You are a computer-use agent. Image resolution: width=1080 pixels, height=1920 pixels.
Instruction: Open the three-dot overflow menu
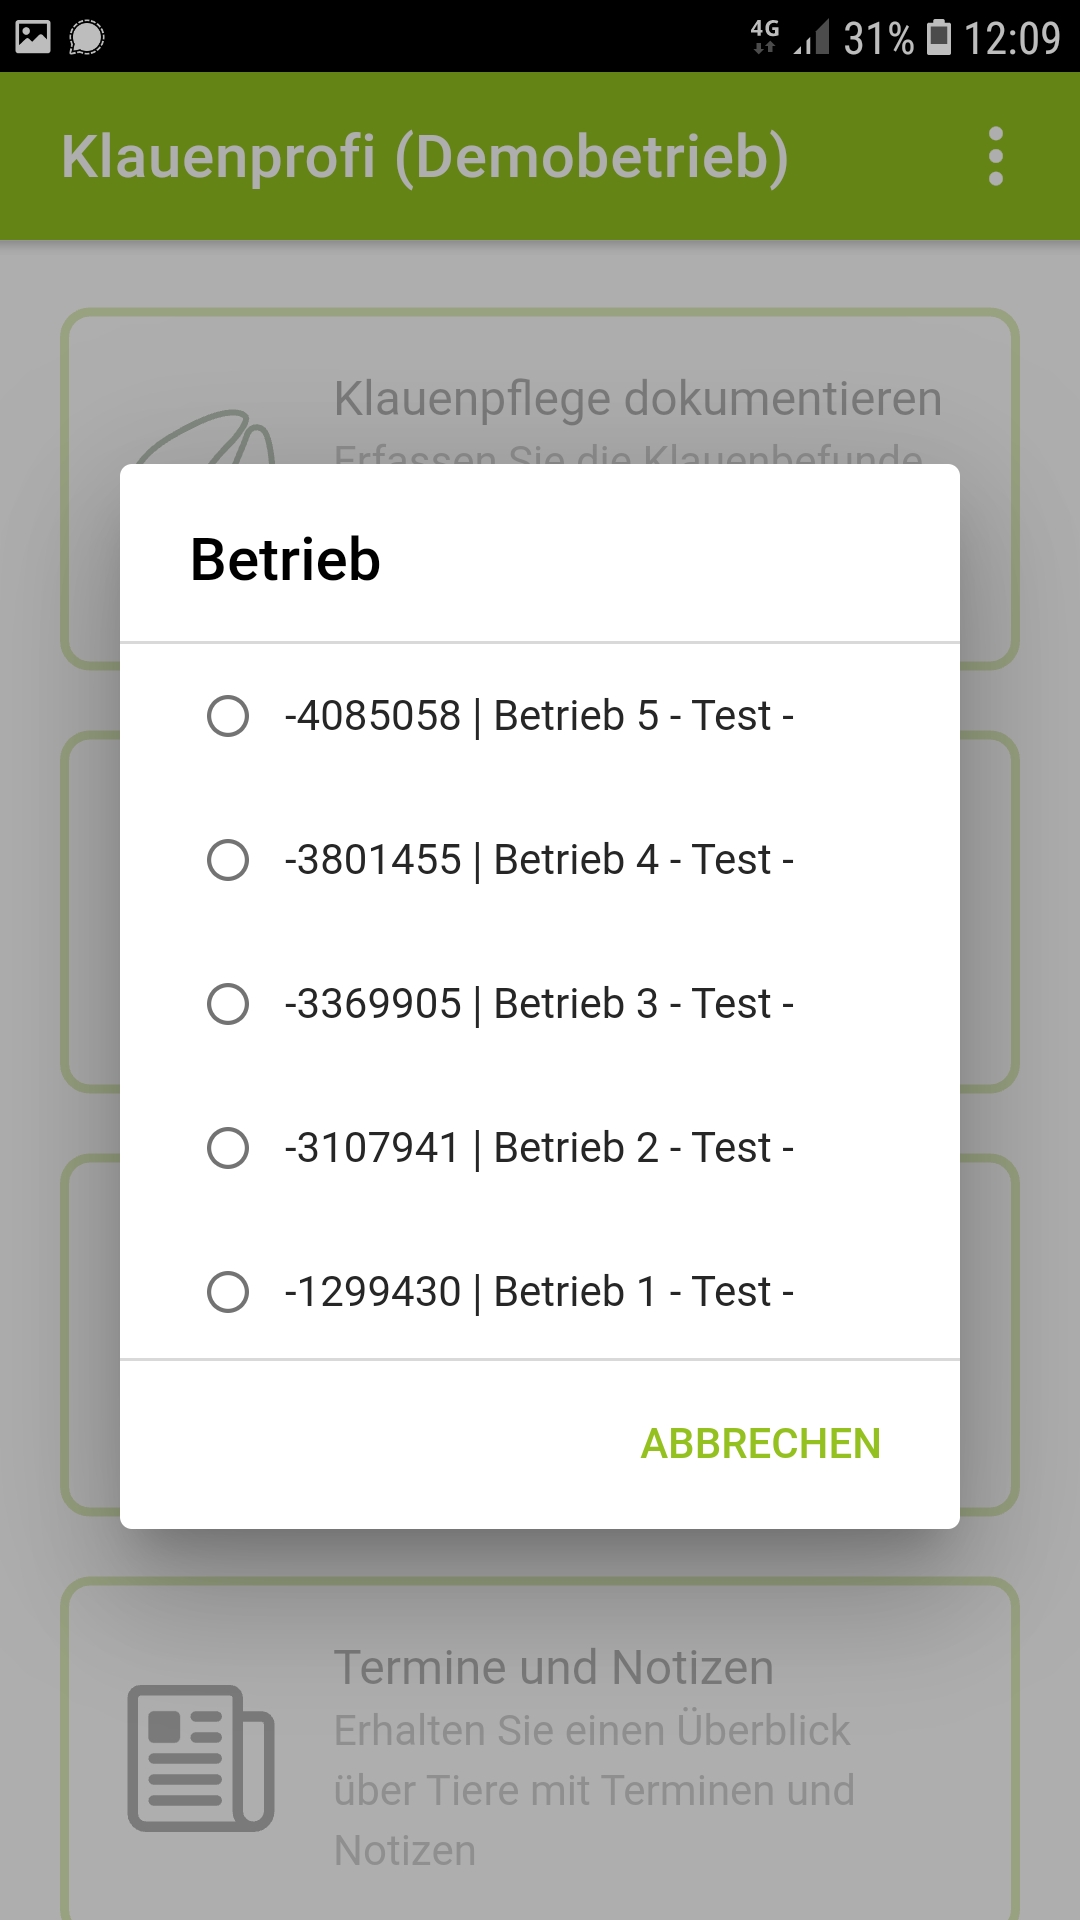click(x=995, y=156)
